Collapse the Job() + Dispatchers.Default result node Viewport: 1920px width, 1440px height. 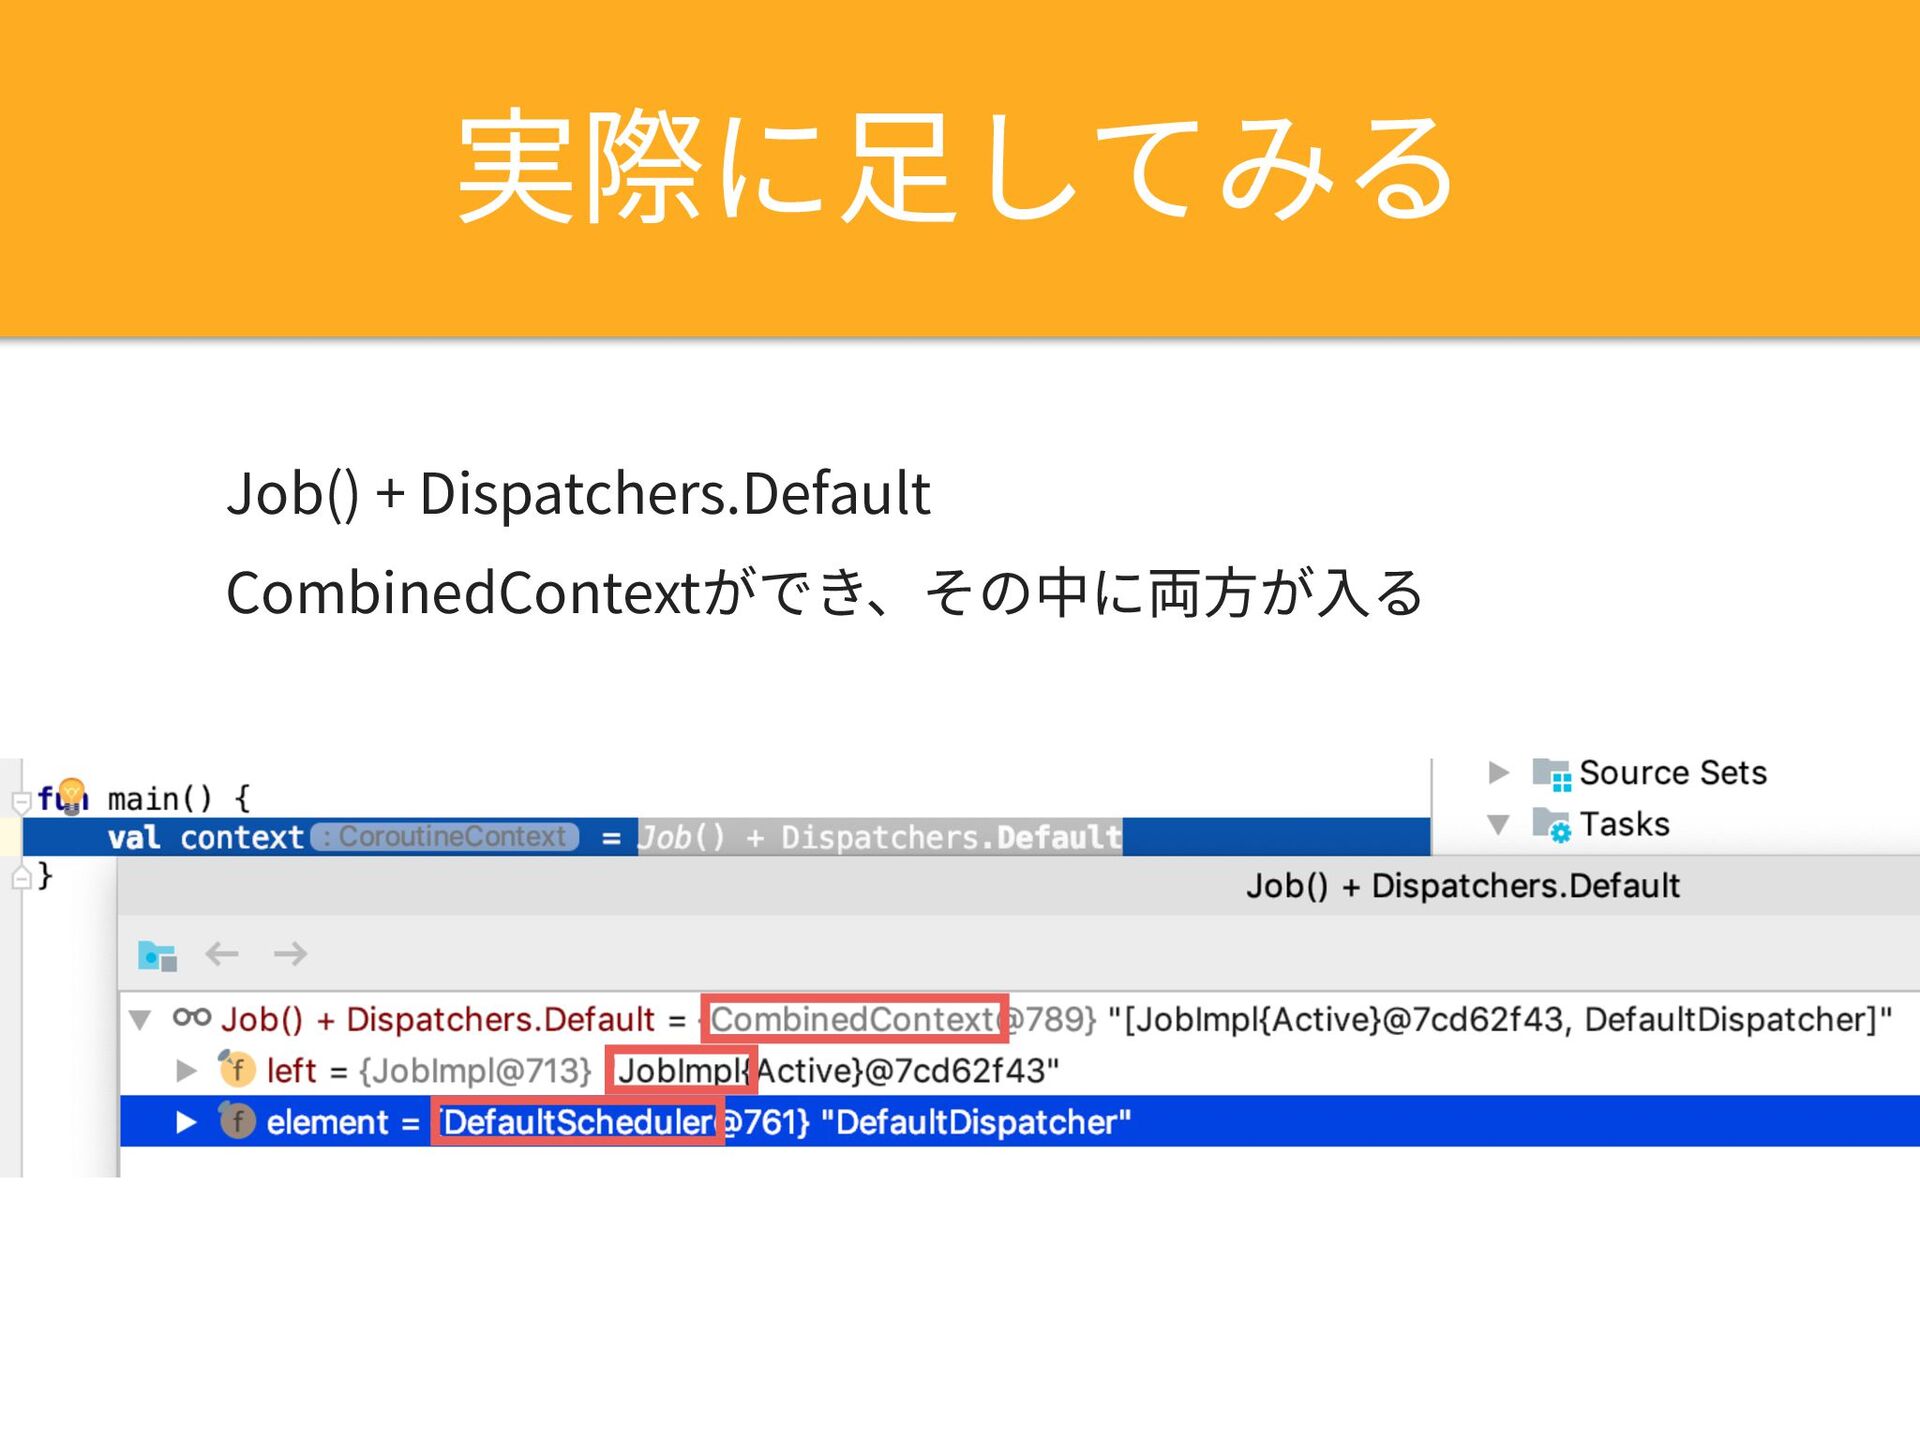(140, 1020)
